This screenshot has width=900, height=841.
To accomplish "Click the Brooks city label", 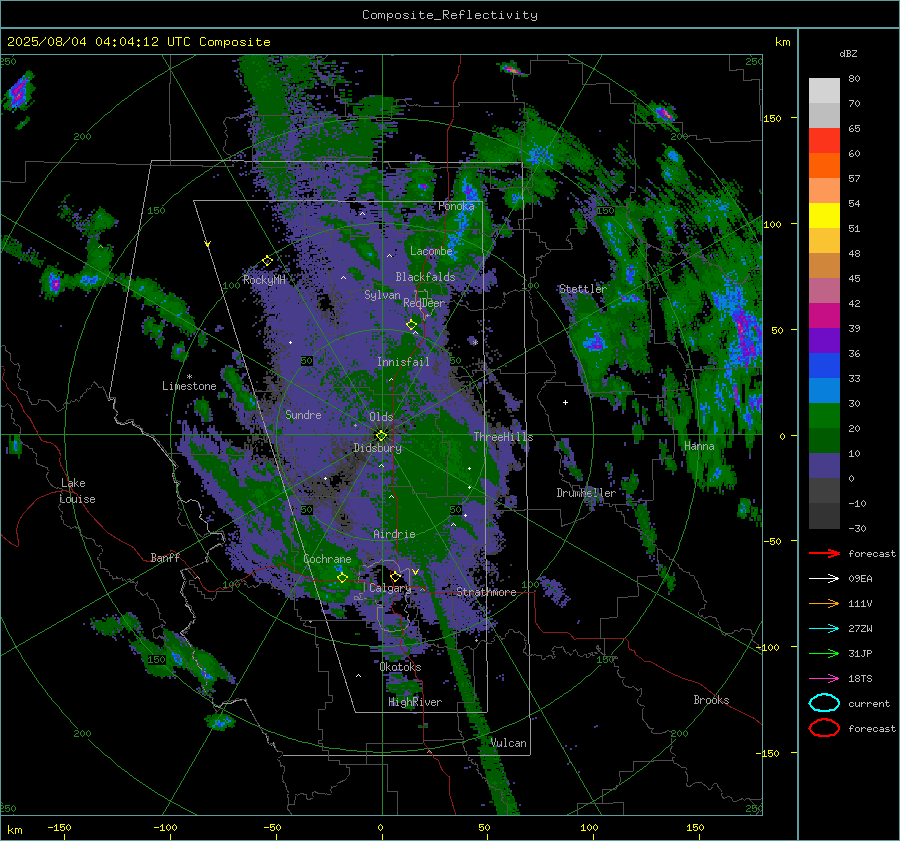I will pyautogui.click(x=711, y=700).
